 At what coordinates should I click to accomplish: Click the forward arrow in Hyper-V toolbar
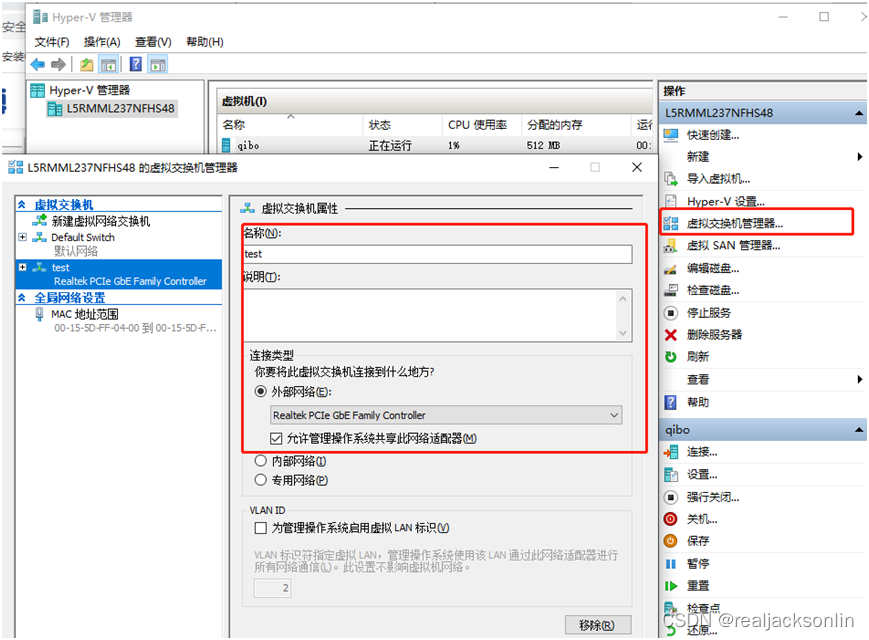click(58, 65)
